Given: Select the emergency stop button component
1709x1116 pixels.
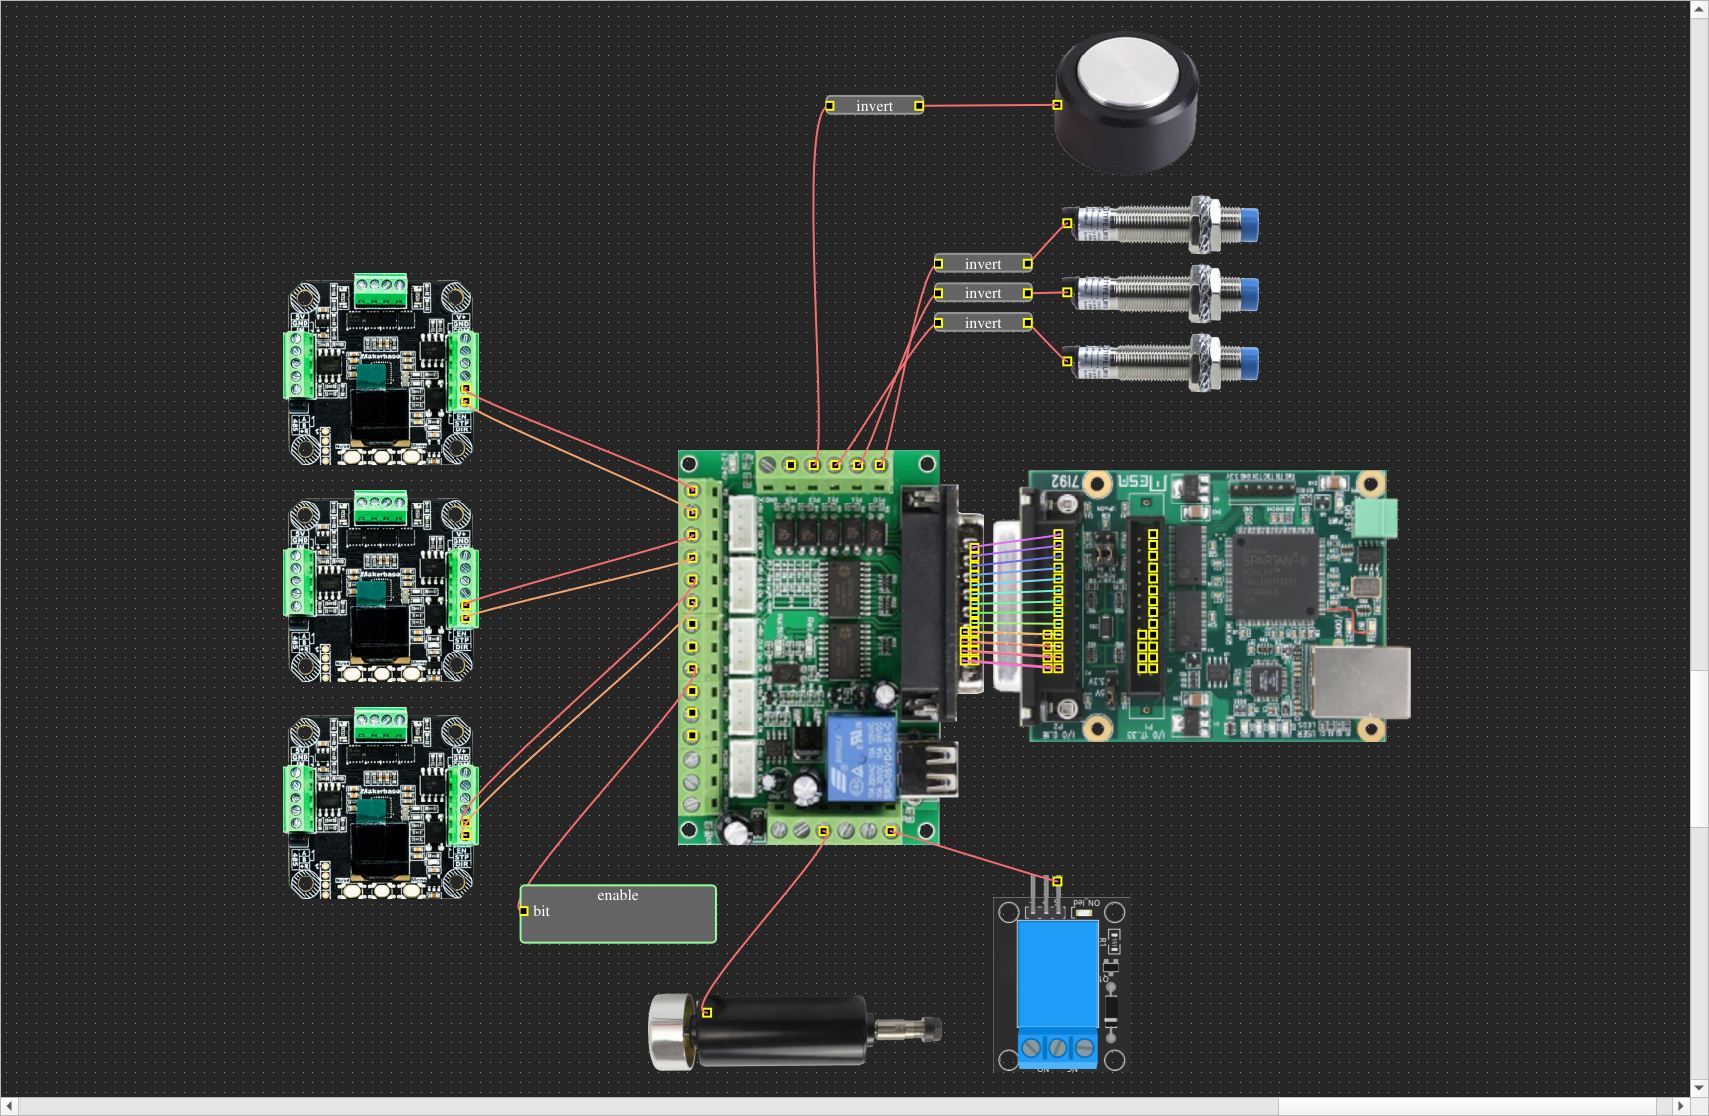Looking at the screenshot, I should (x=1128, y=102).
